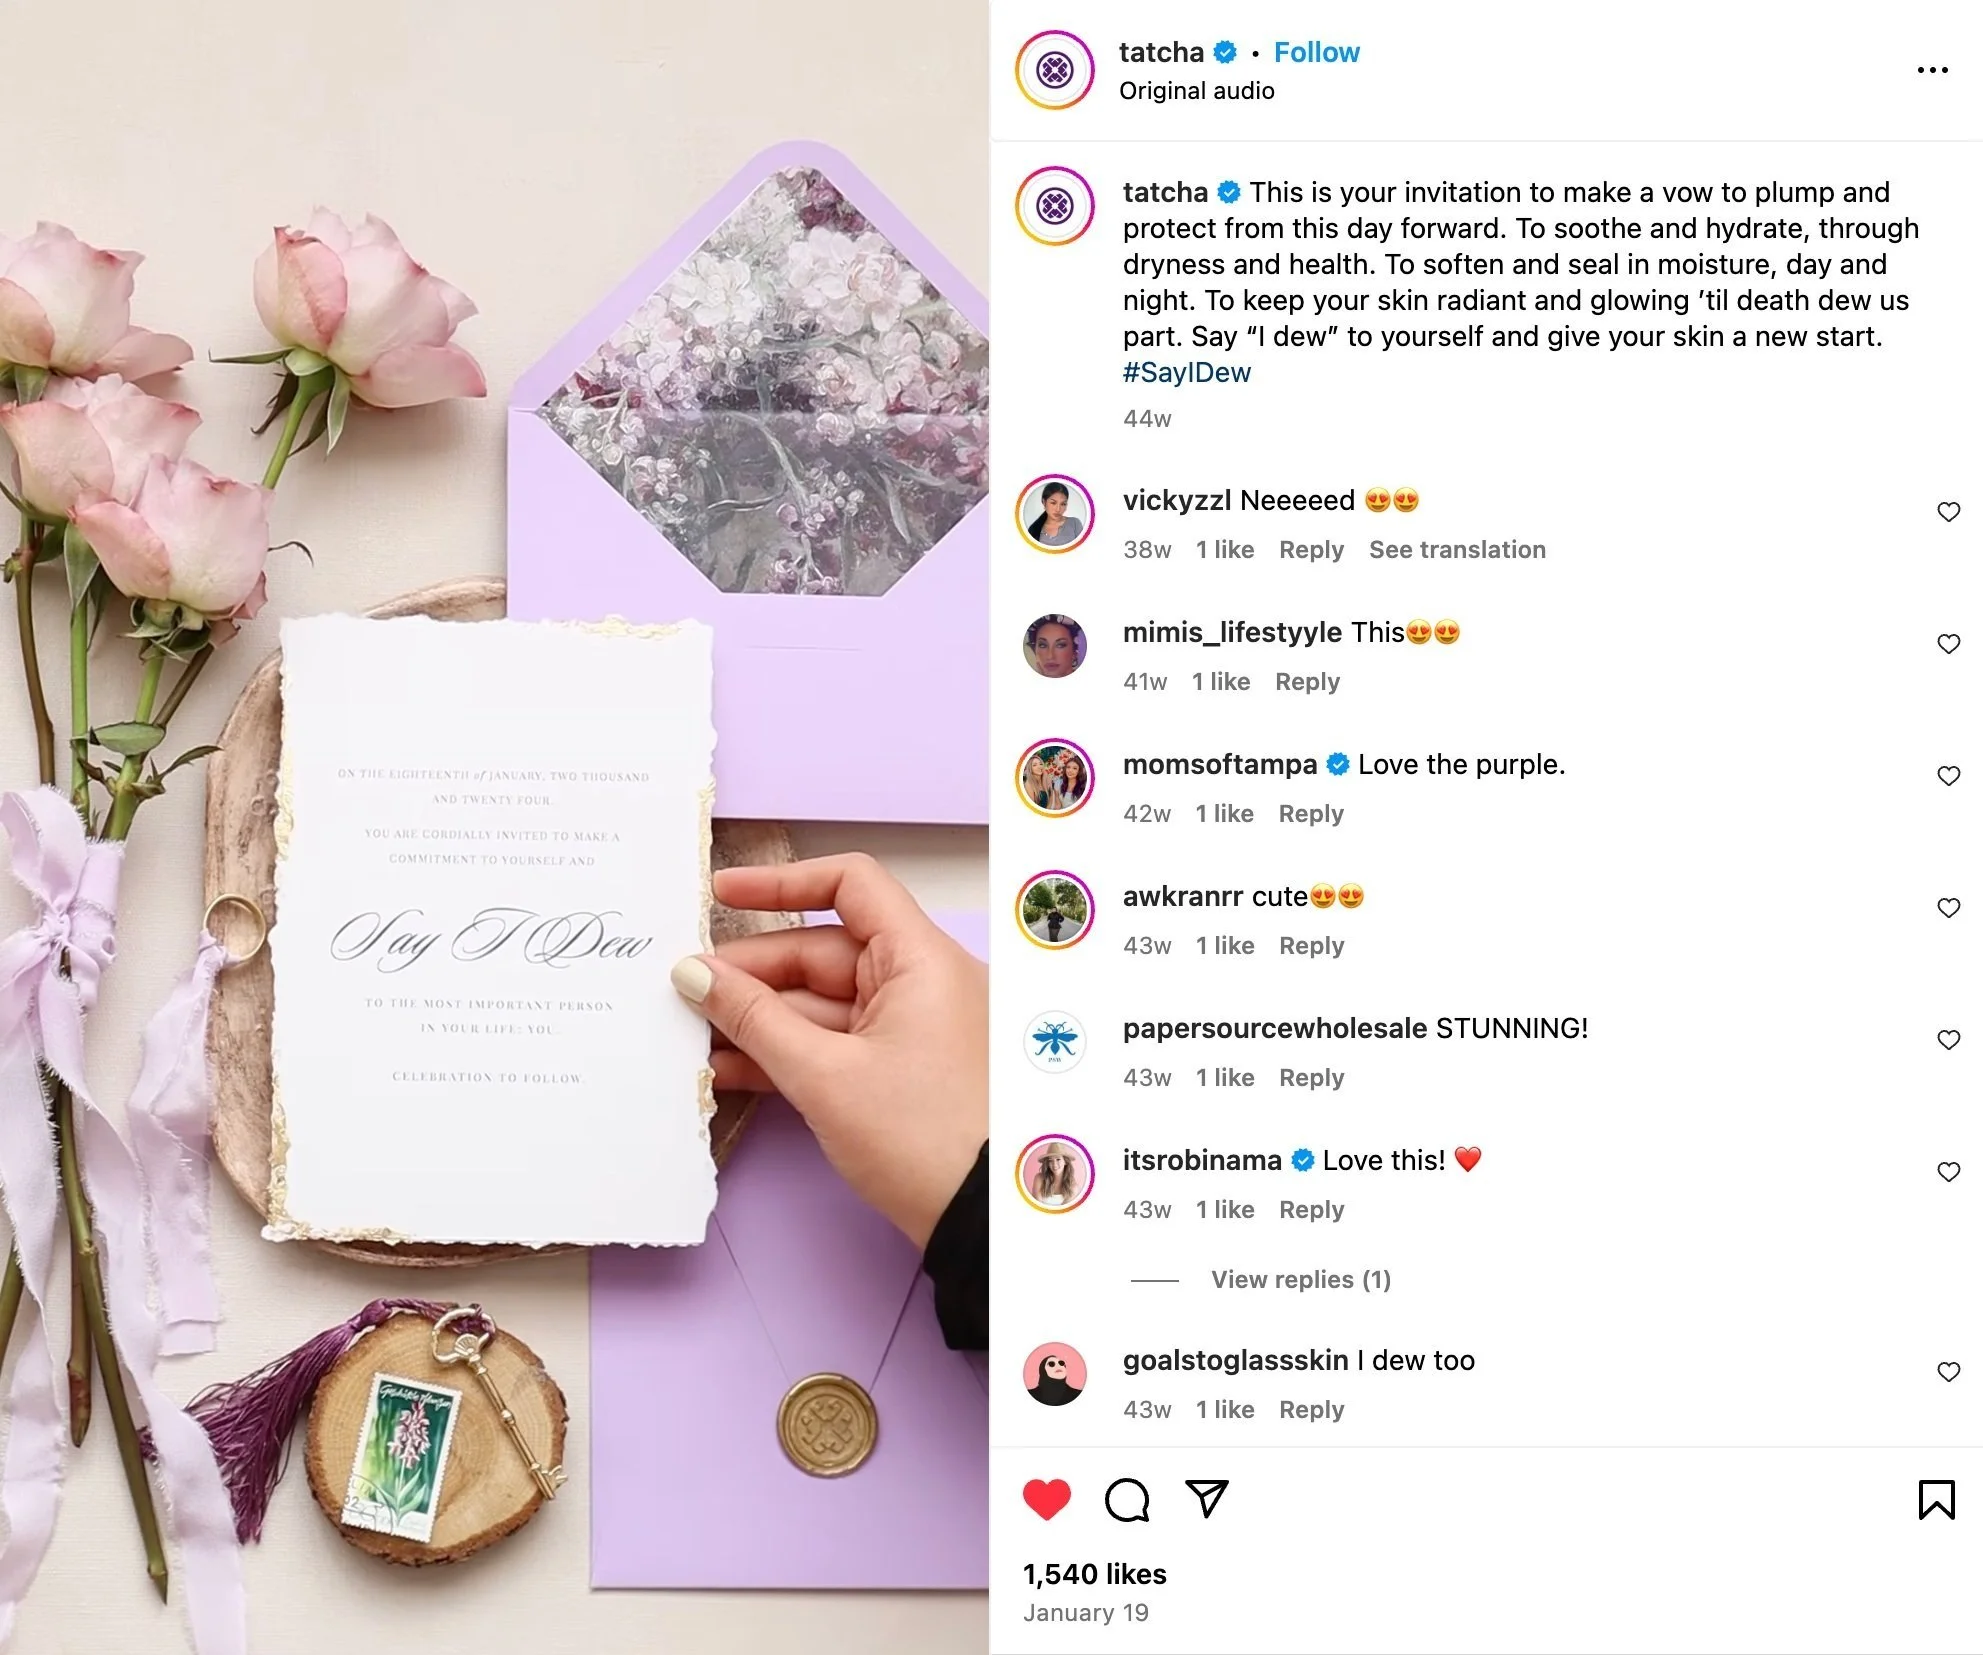The height and width of the screenshot is (1655, 1983).
Task: Save post with the bookmark icon
Action: point(1937,1499)
